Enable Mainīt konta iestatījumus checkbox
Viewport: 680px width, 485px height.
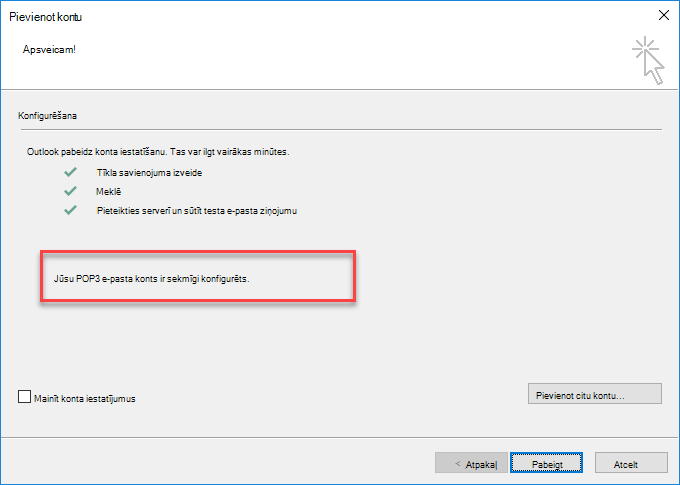point(24,397)
